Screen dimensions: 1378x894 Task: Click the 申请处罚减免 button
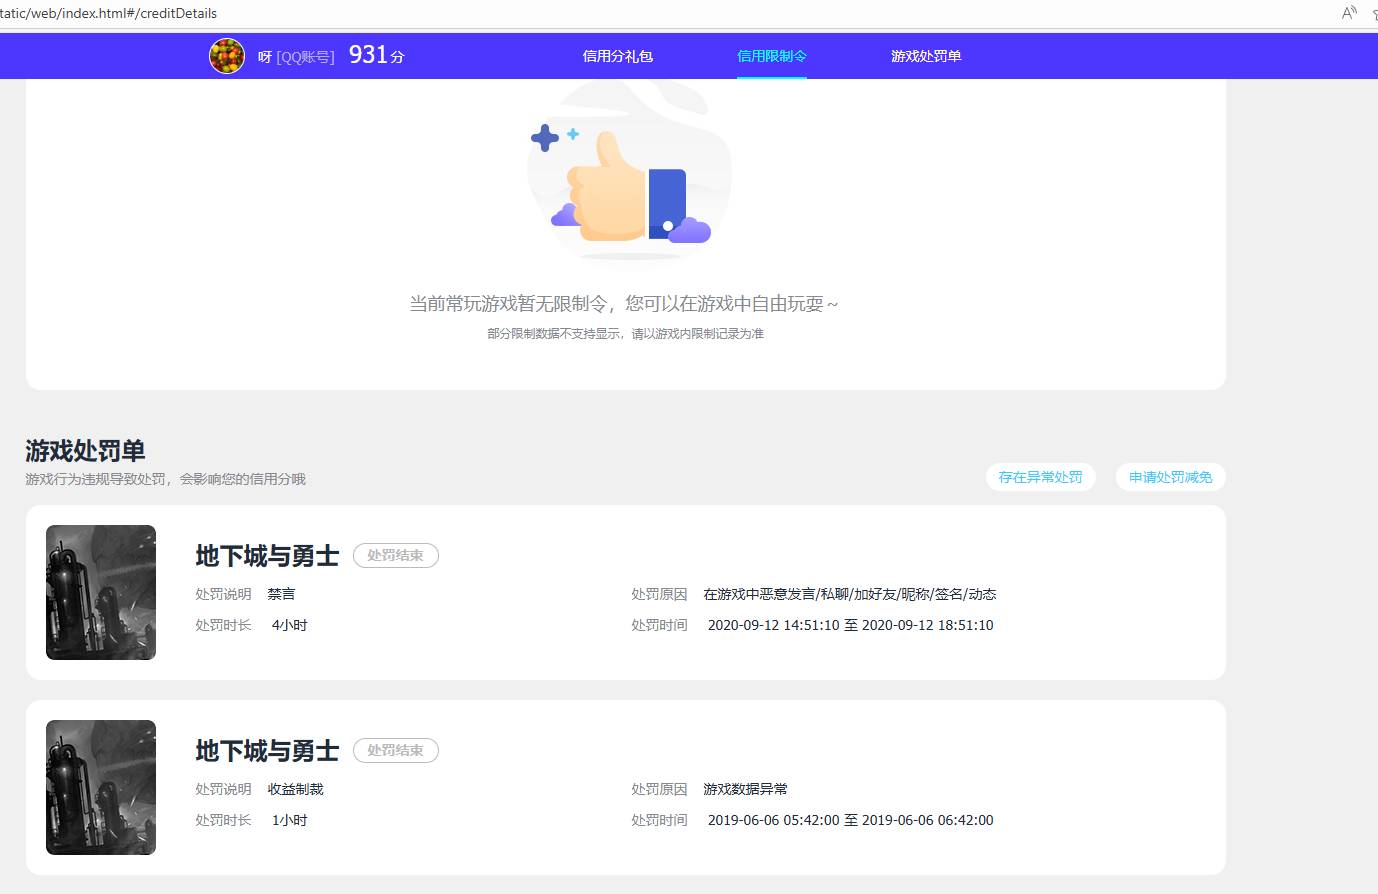tap(1170, 477)
